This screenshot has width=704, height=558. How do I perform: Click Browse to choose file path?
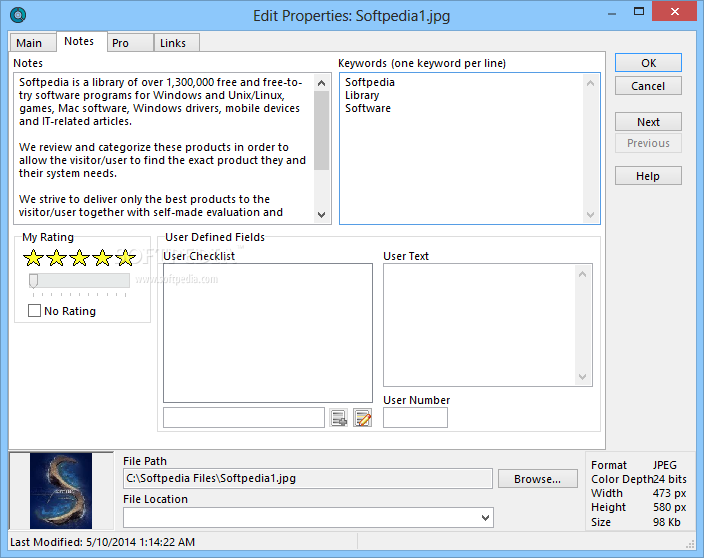(x=538, y=479)
